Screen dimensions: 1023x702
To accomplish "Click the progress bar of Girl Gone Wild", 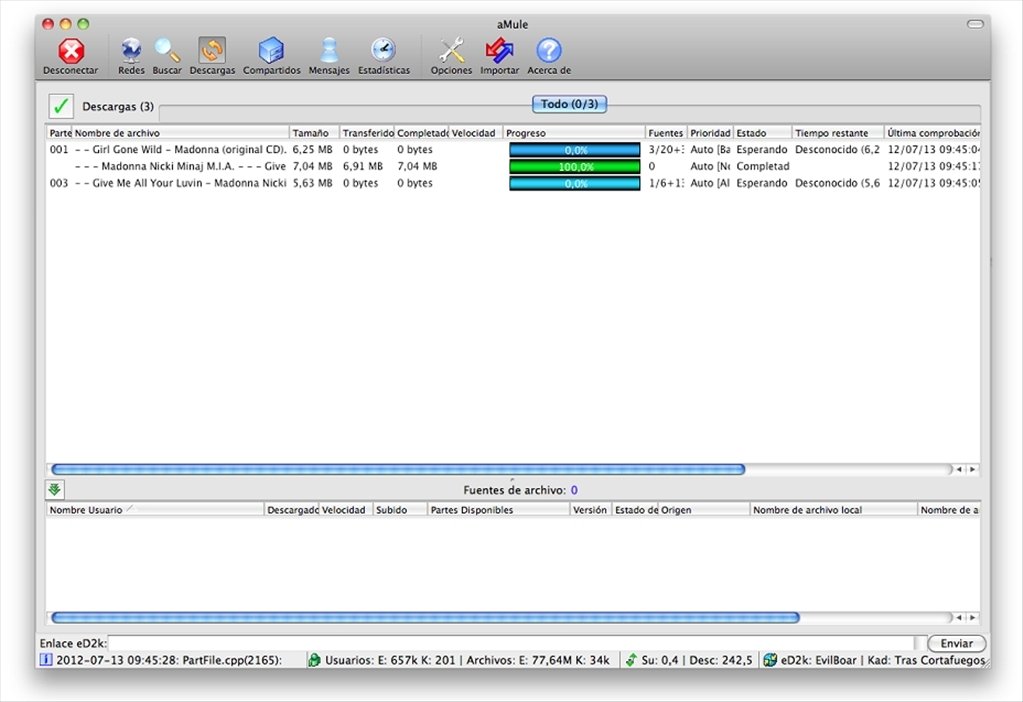I will (x=575, y=149).
